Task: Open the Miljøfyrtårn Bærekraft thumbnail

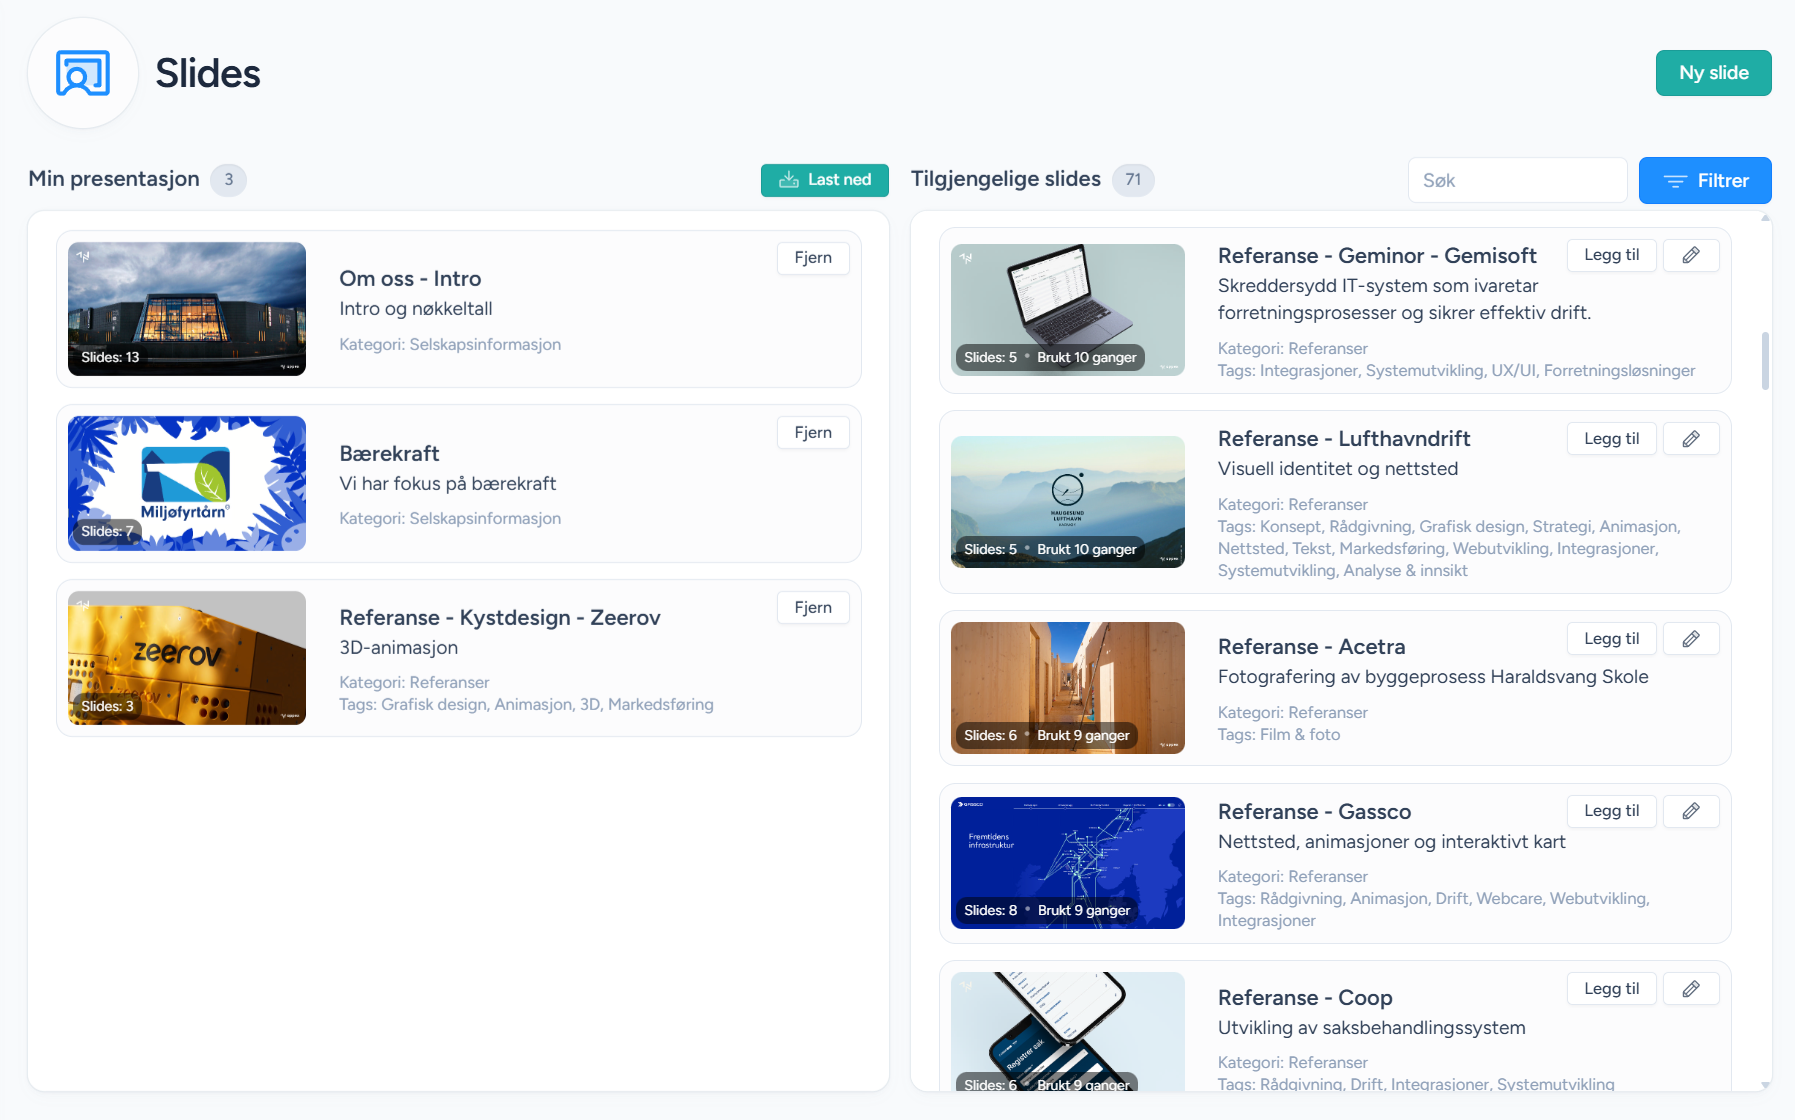Action: [x=187, y=483]
